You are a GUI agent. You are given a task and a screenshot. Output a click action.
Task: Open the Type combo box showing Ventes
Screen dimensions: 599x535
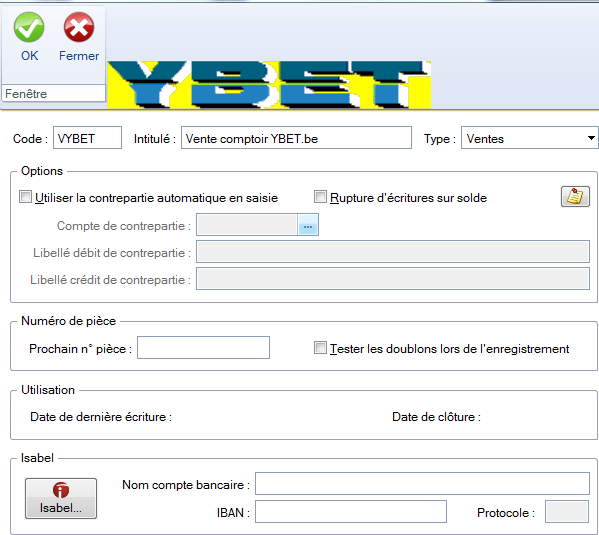click(x=529, y=138)
